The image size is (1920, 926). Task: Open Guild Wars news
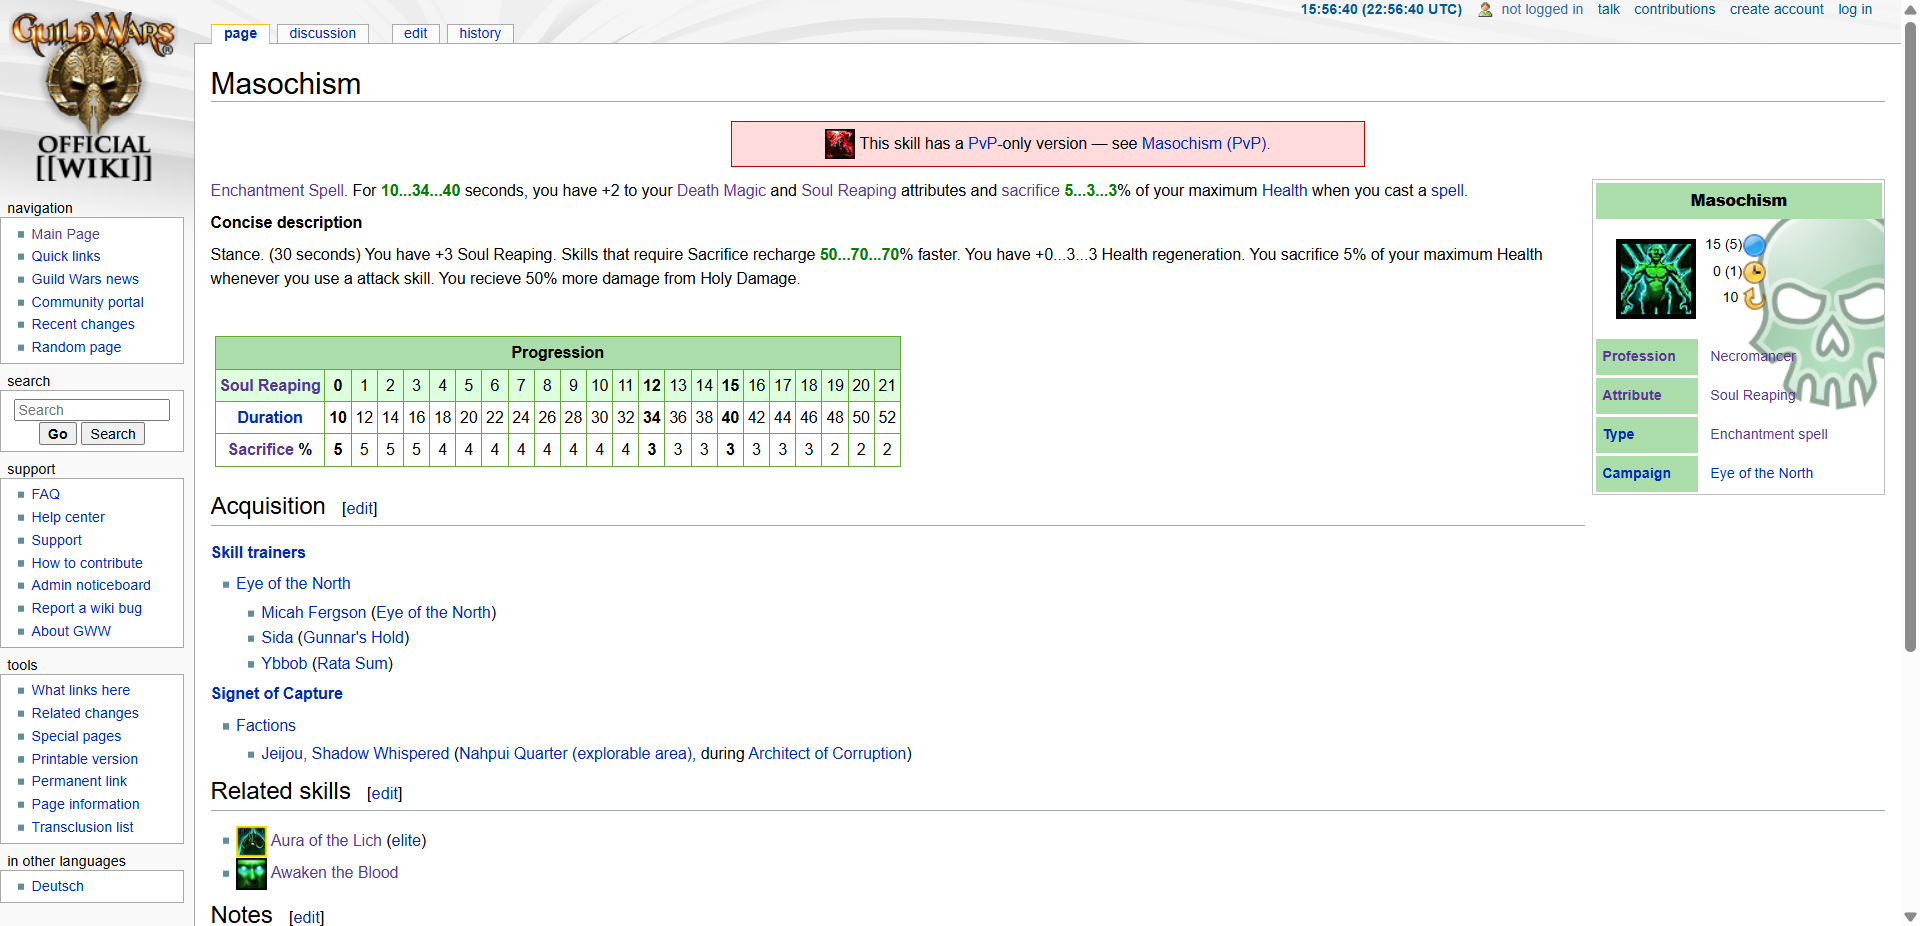85,279
